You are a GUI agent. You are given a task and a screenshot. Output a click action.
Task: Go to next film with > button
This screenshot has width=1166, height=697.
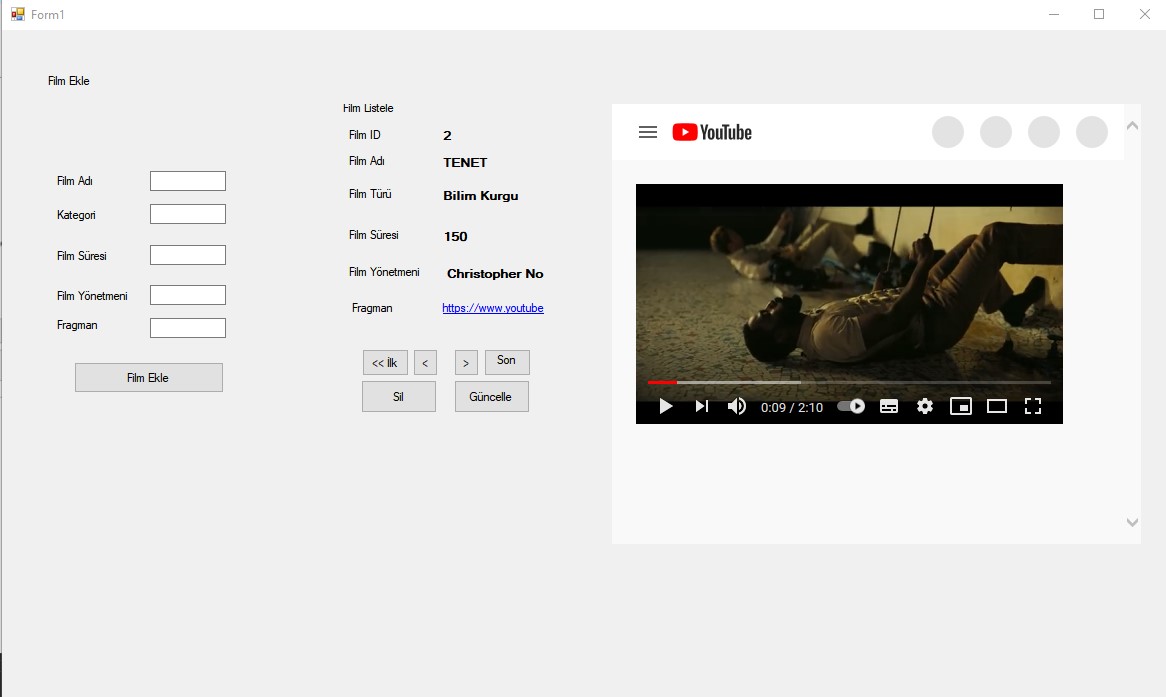(x=466, y=362)
